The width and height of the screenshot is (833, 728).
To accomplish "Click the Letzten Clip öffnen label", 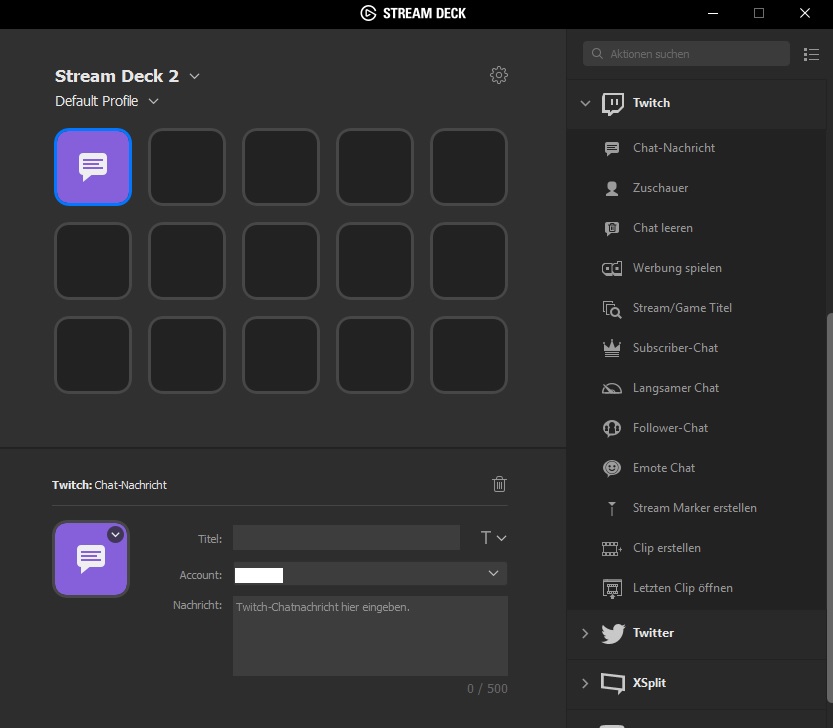I will tap(683, 588).
